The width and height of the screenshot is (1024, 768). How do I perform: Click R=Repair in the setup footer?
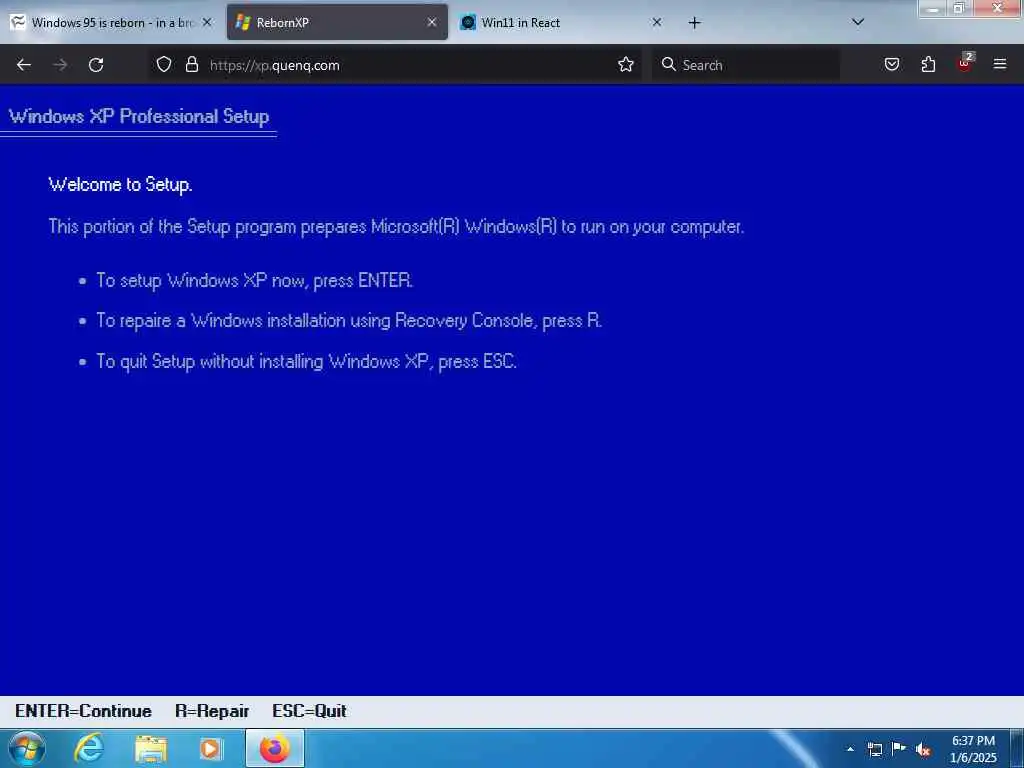coord(212,711)
